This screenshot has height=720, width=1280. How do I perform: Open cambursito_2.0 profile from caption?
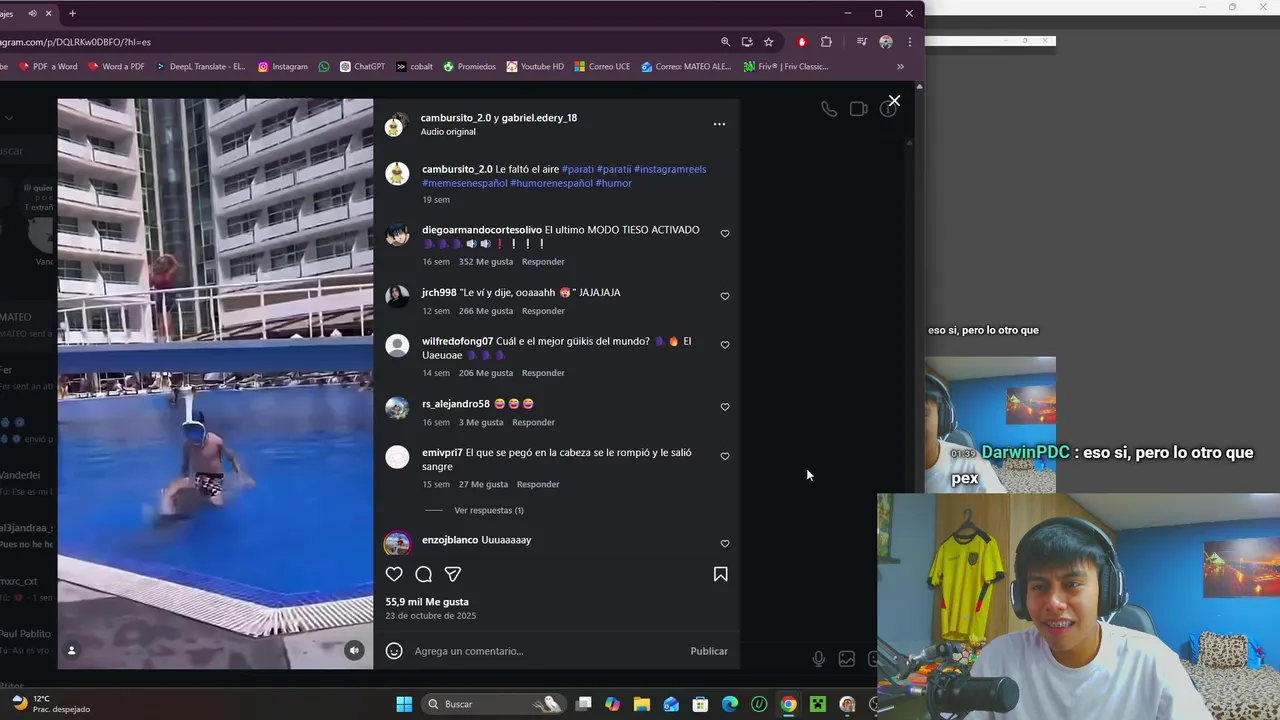457,169
